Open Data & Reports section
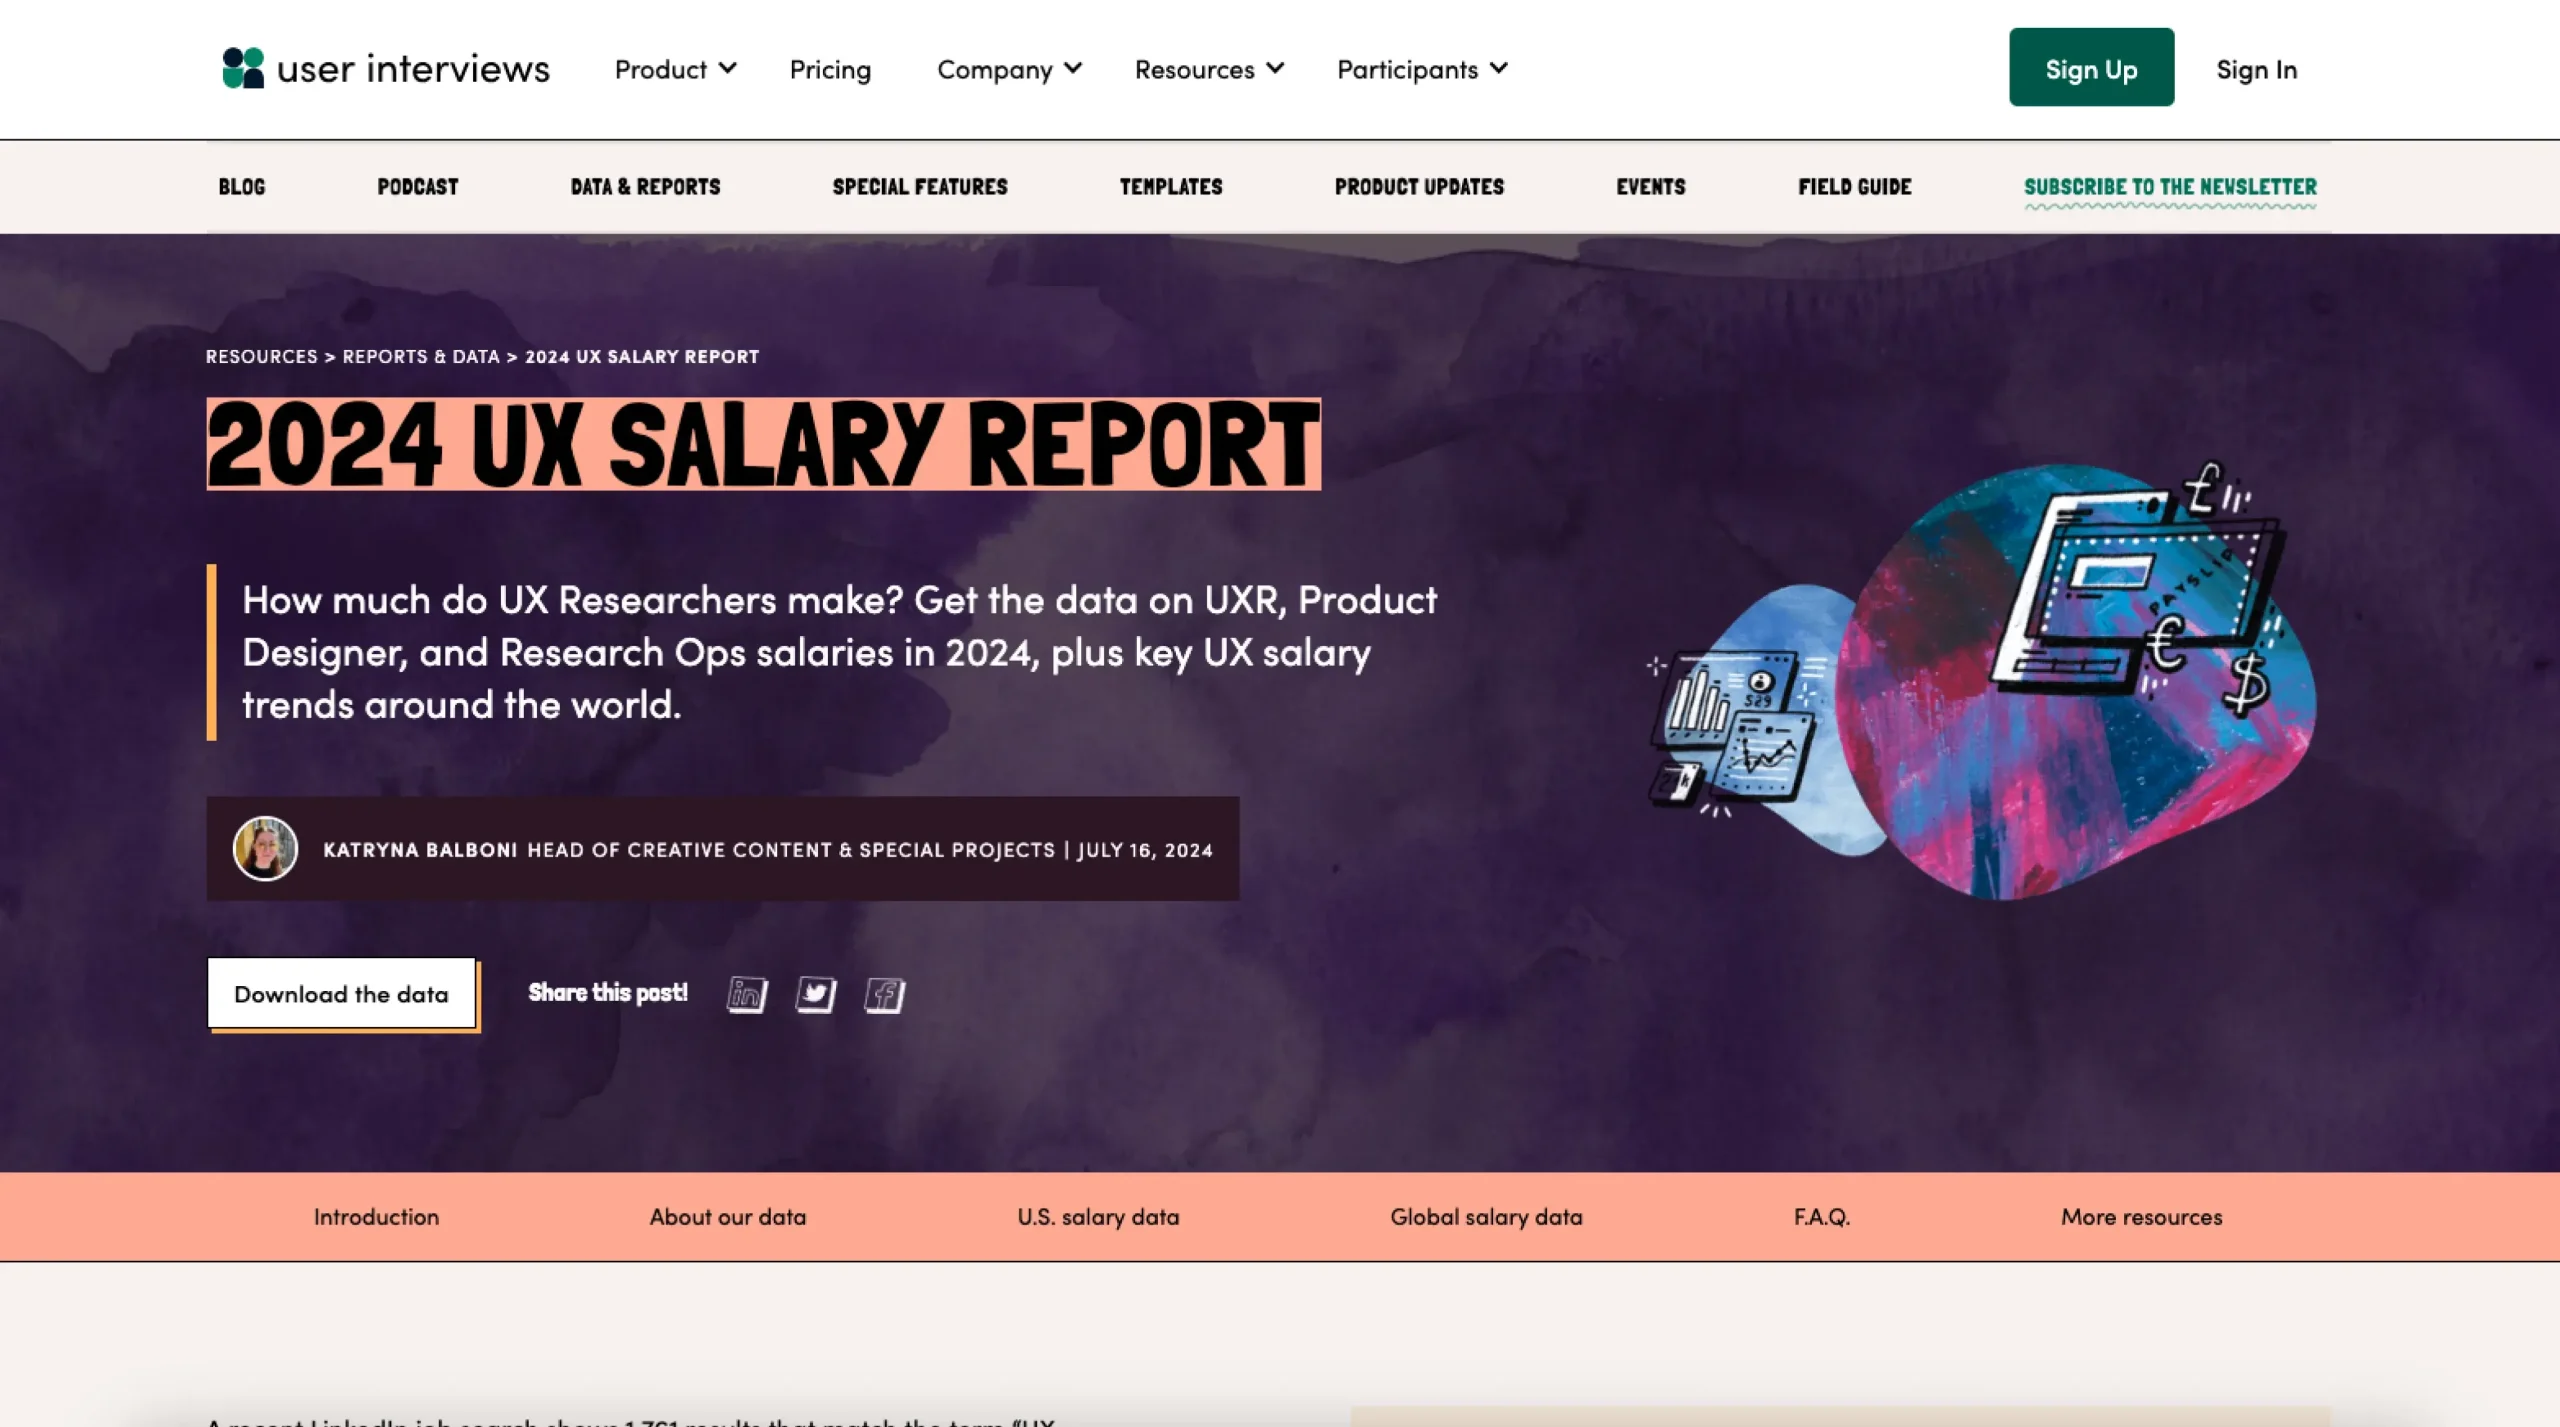This screenshot has width=2560, height=1427. (645, 186)
